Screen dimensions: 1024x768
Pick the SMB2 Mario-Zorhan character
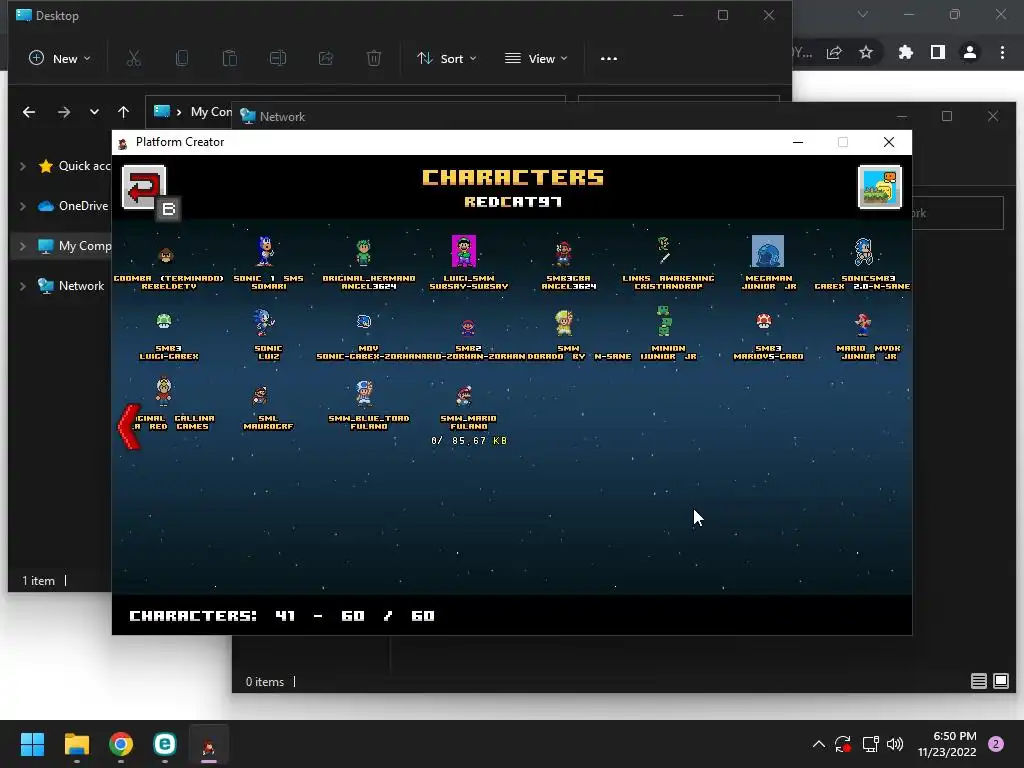pos(468,327)
